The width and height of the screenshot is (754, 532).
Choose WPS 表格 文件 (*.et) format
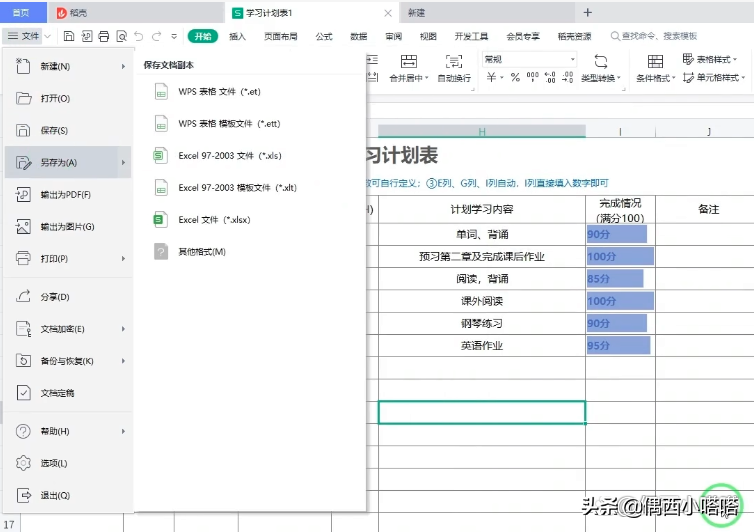coord(219,91)
